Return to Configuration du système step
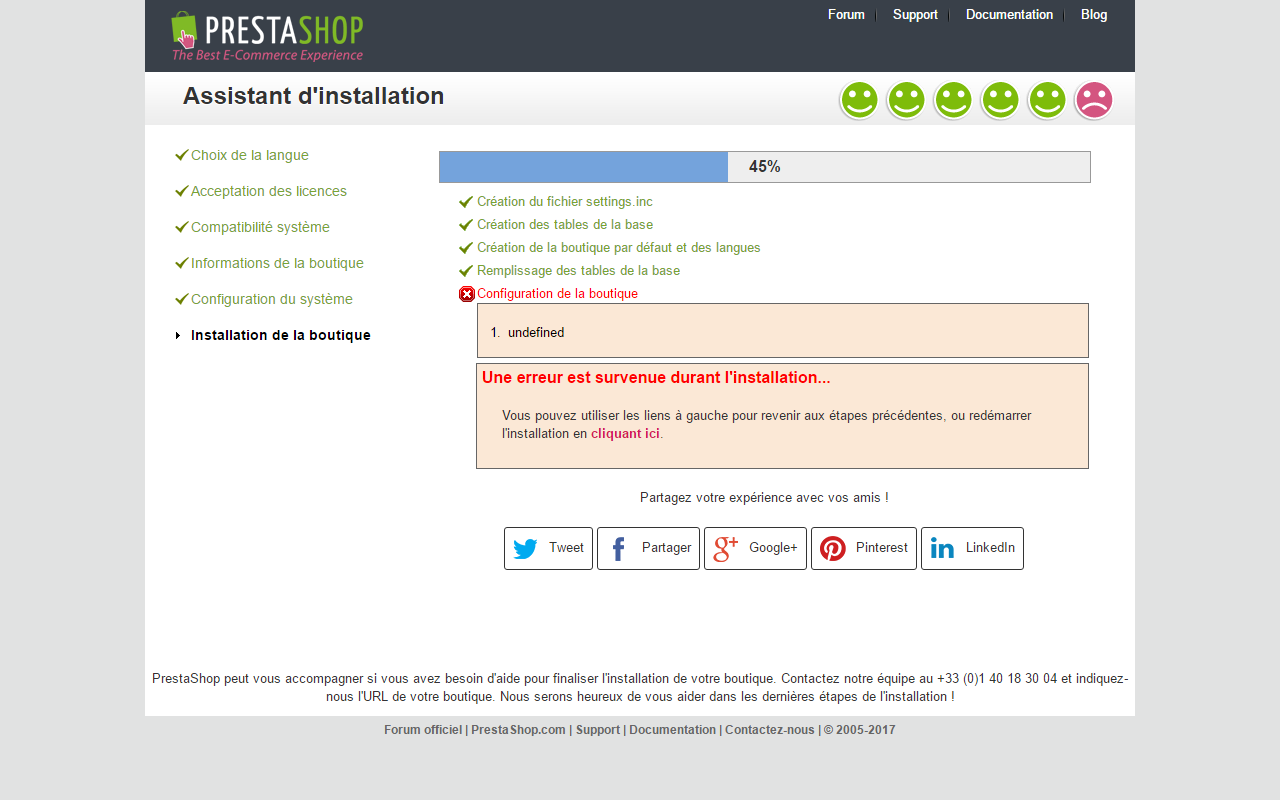Screen dimensions: 1280x800 tap(272, 299)
